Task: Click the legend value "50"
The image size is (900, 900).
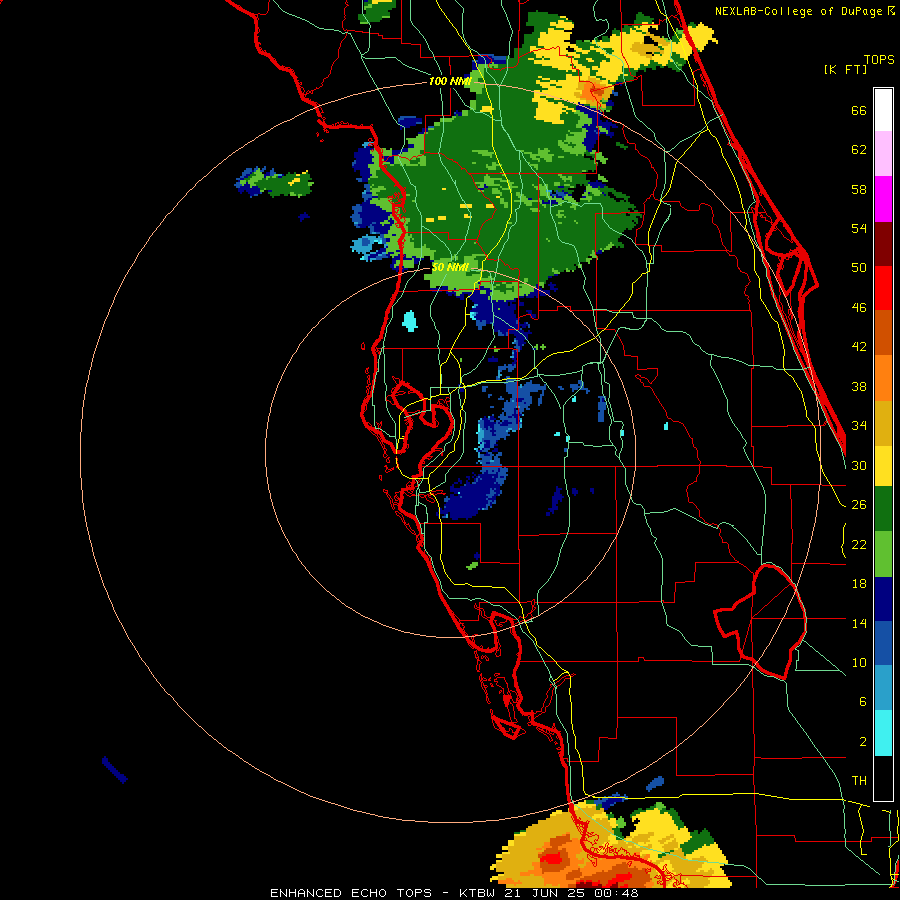Action: (859, 268)
